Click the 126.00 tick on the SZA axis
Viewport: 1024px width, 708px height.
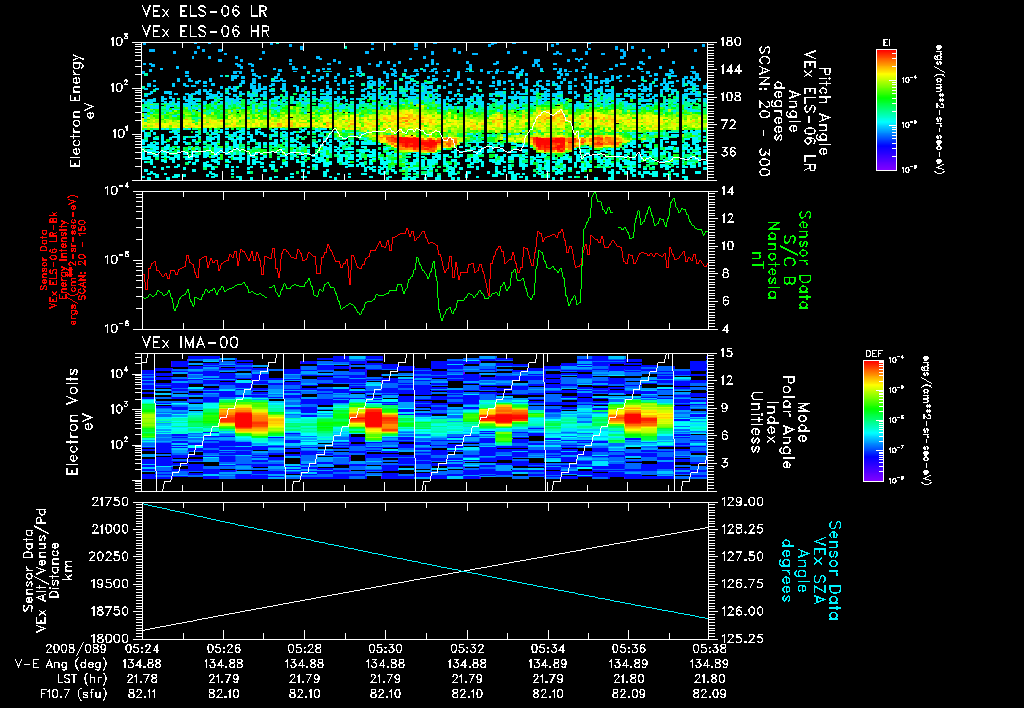(741, 611)
